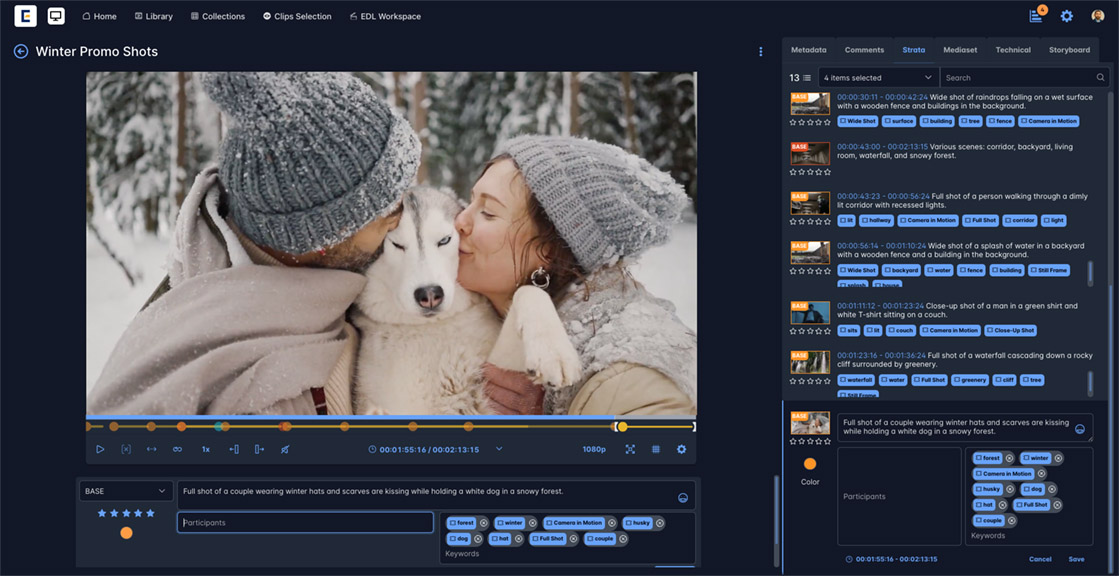Open the notifications list icon with badge

[1036, 16]
